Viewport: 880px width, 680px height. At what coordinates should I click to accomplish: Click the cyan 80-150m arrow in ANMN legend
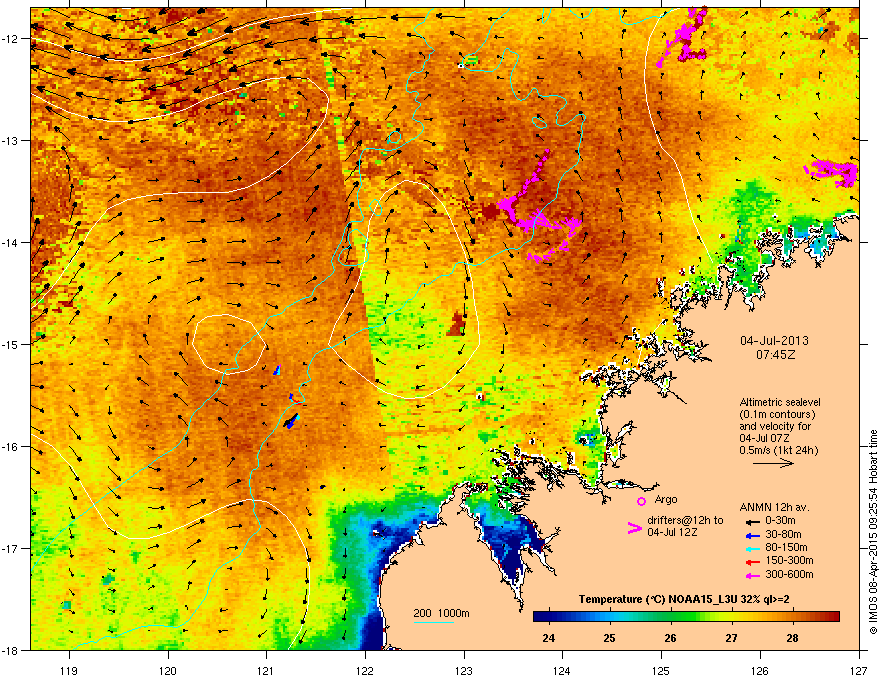pos(752,548)
